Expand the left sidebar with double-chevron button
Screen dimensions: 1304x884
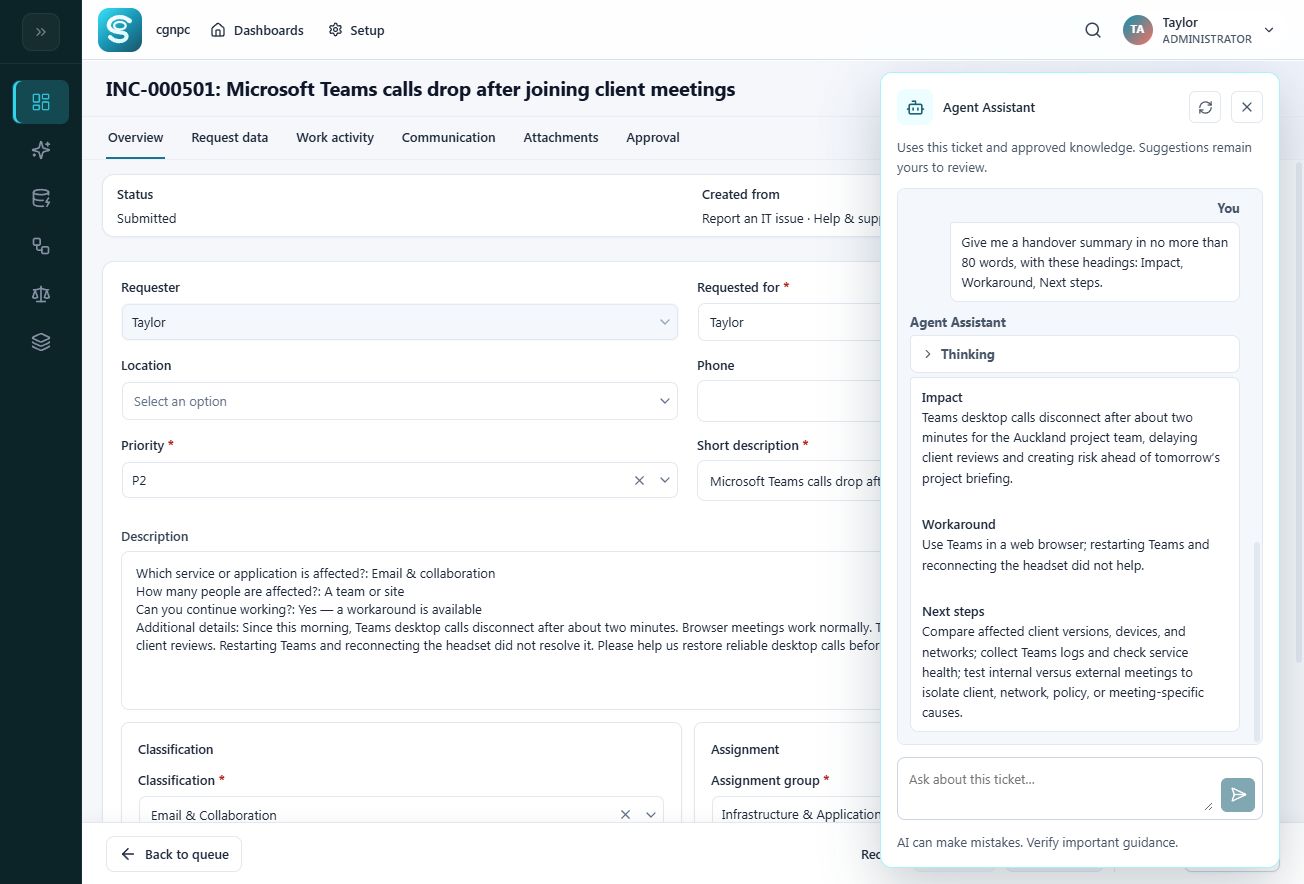(41, 32)
